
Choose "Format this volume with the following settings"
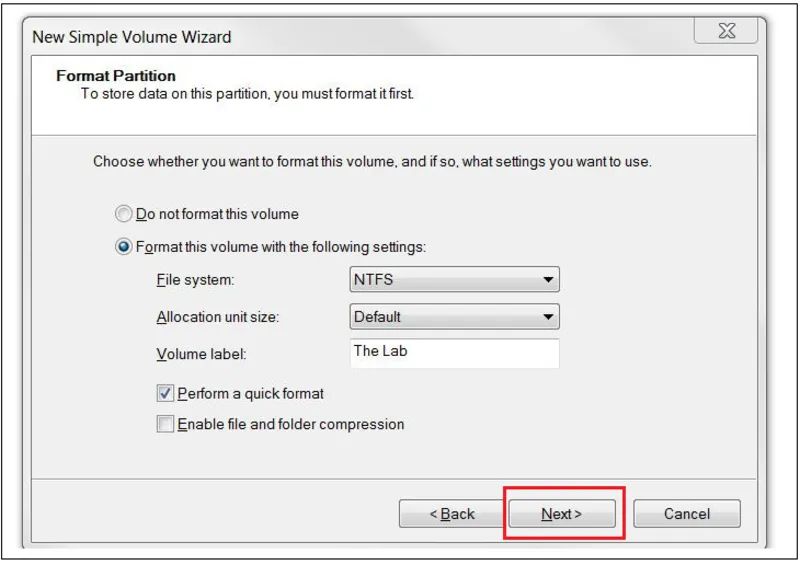[123, 246]
